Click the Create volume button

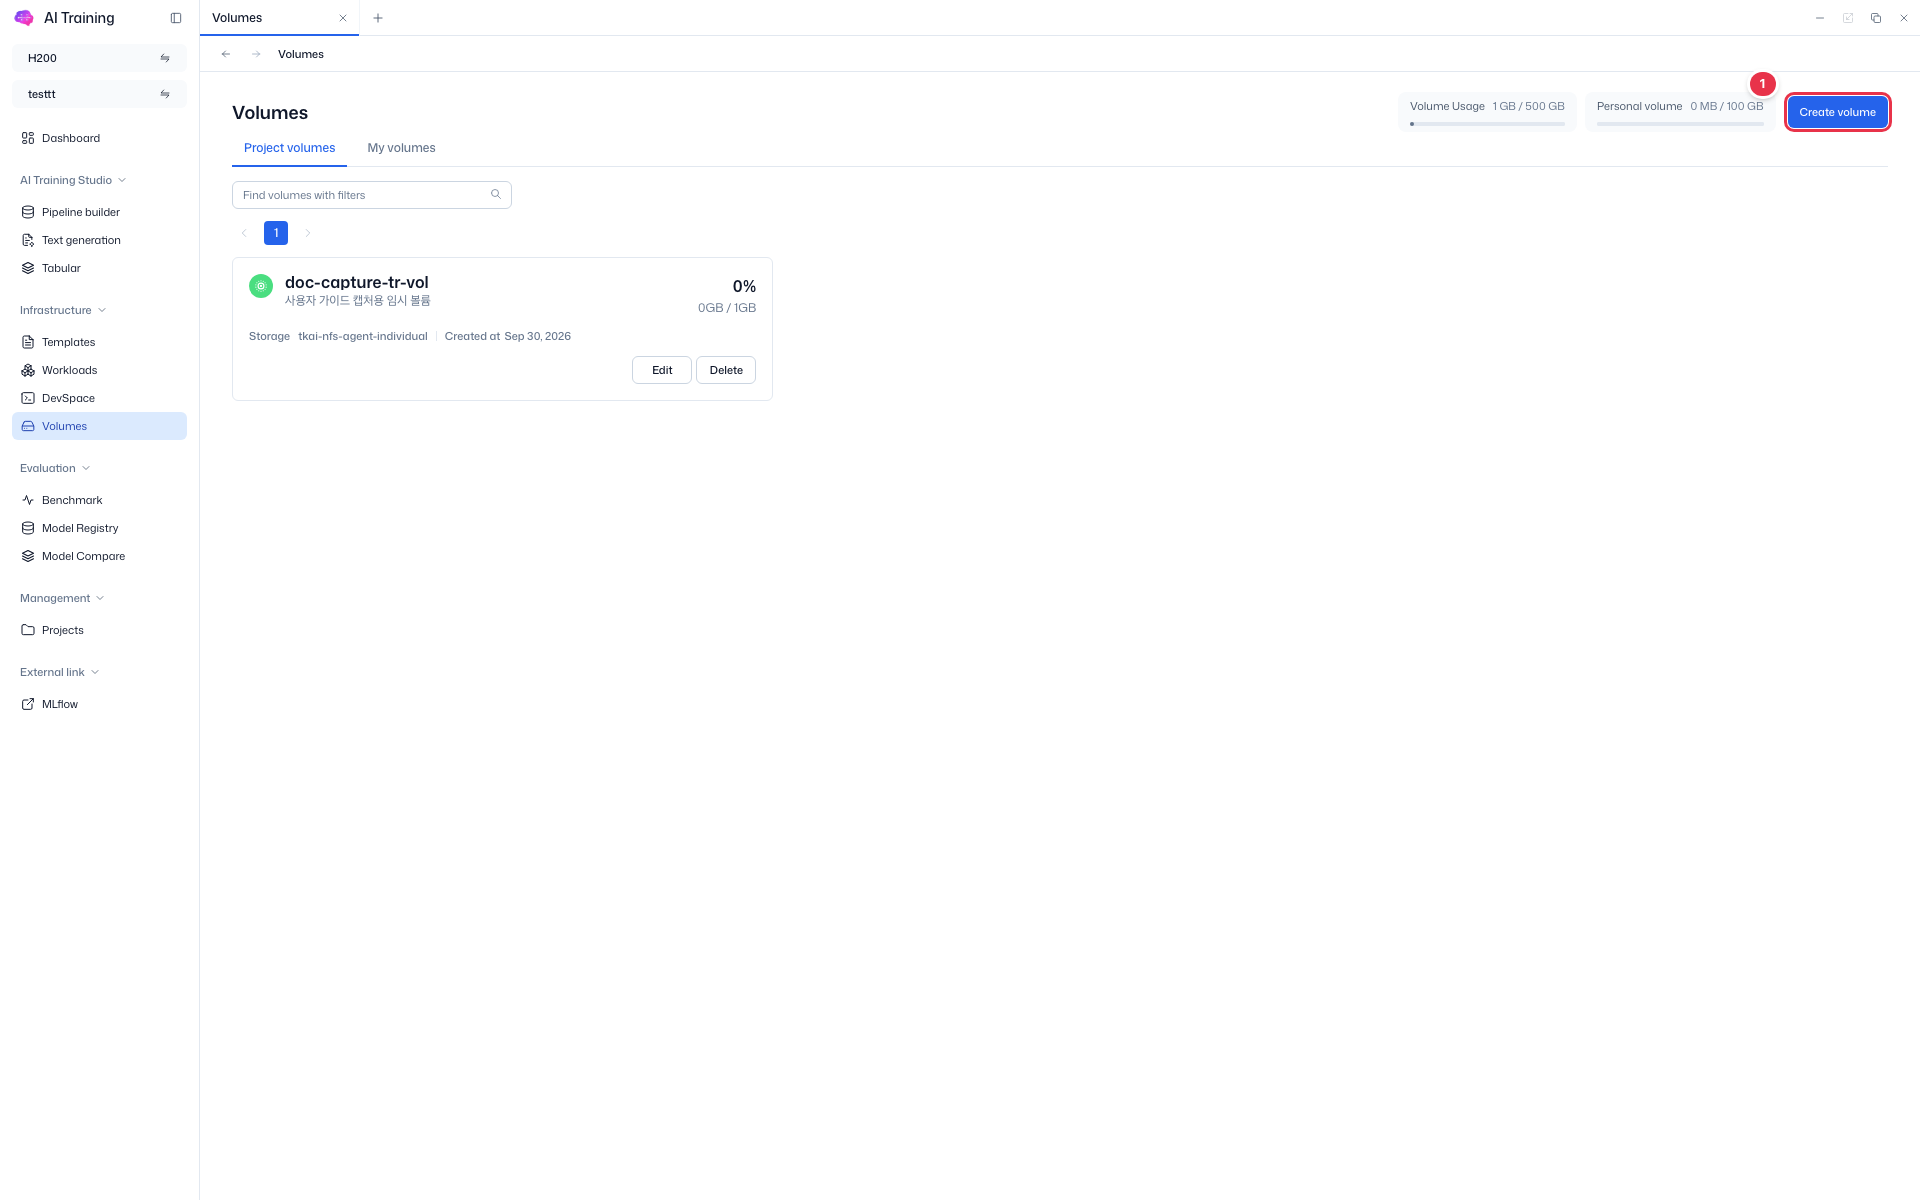[1838, 112]
